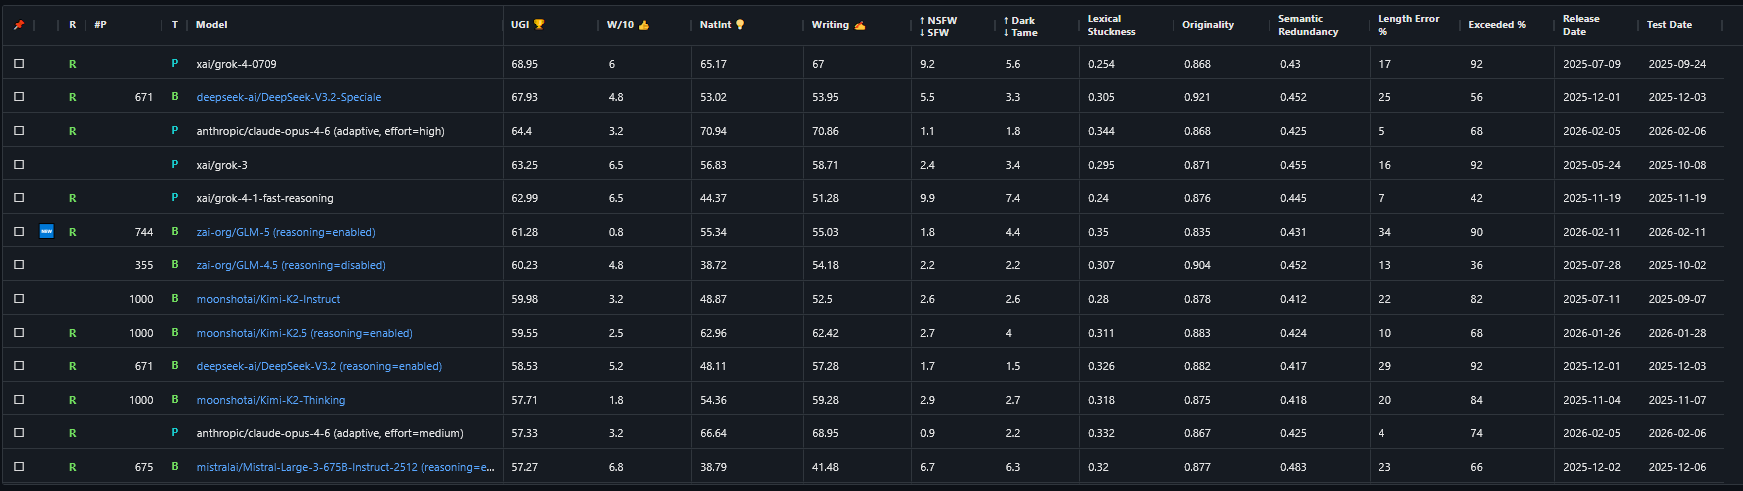Viewport: 1743px width, 491px height.
Task: Sort by Lexical Stuckness column header
Action: (x=1111, y=25)
